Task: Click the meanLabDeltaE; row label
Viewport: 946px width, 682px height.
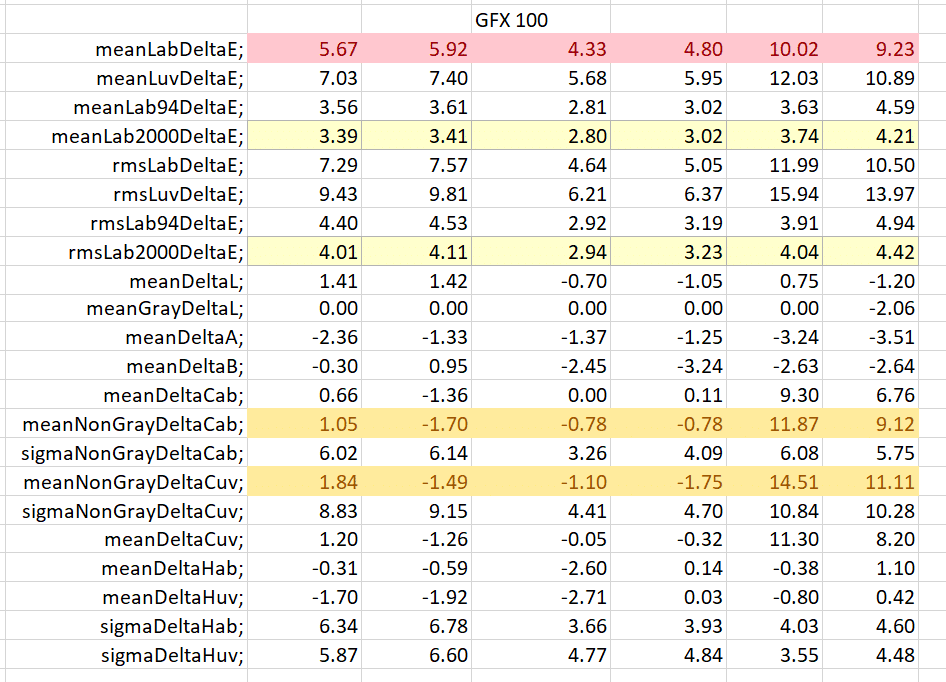Action: point(170,49)
